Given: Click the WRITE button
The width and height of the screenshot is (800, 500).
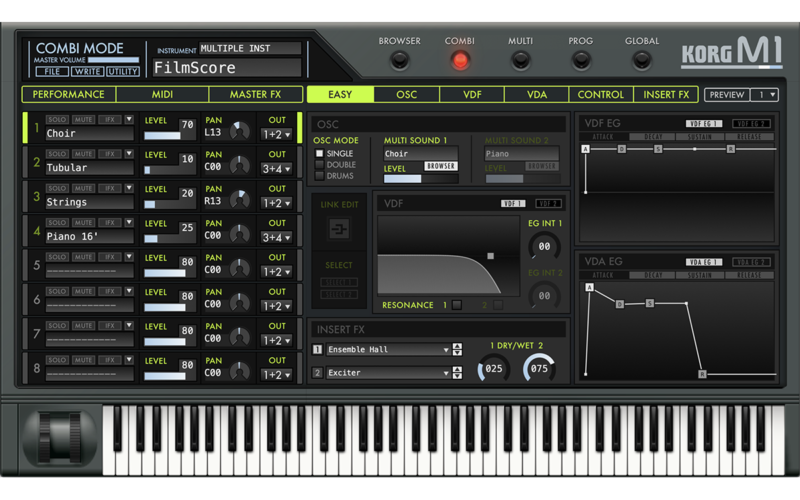Looking at the screenshot, I should pos(87,71).
